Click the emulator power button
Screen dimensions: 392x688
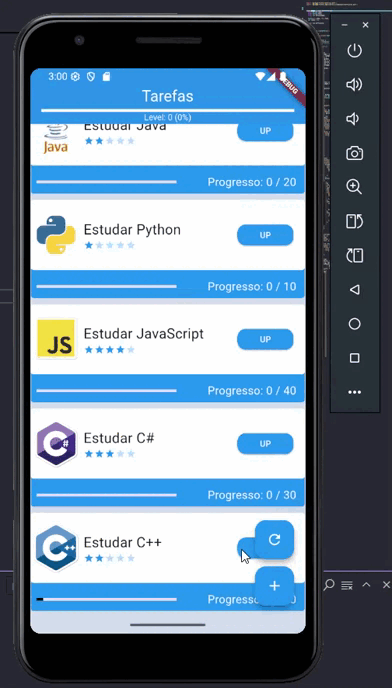point(354,51)
